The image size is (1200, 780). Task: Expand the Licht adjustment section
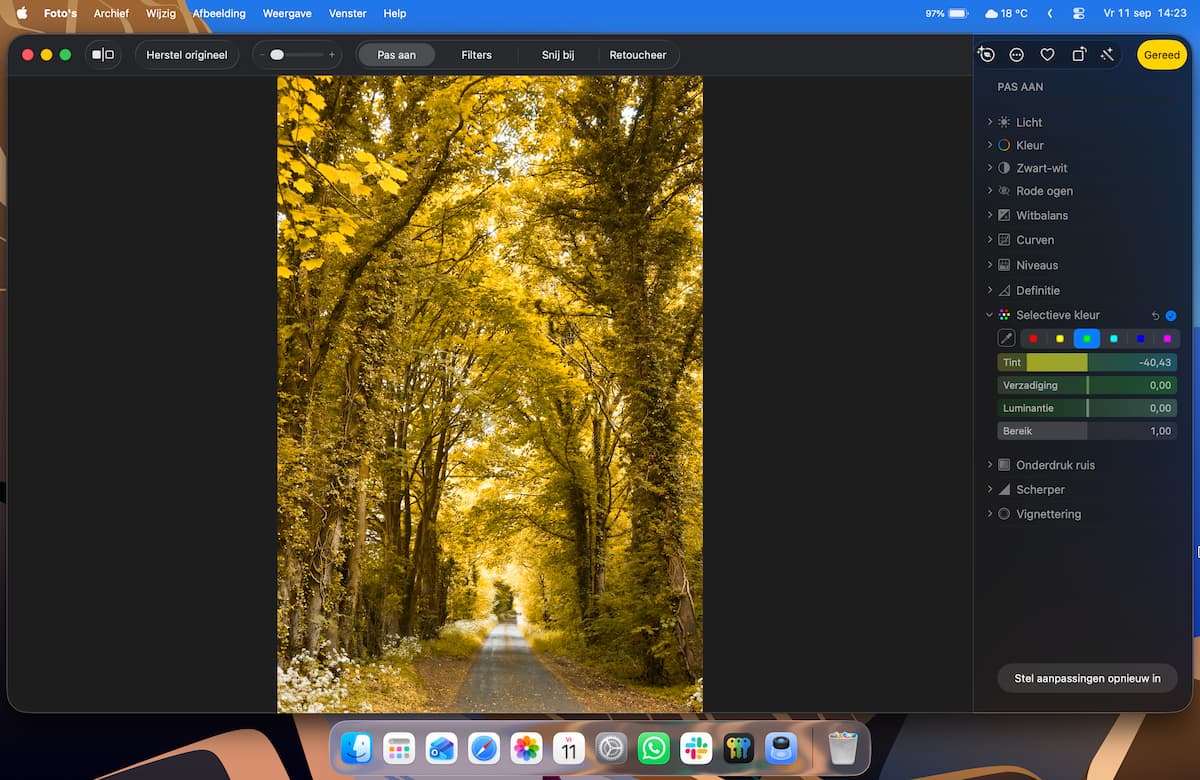[990, 122]
